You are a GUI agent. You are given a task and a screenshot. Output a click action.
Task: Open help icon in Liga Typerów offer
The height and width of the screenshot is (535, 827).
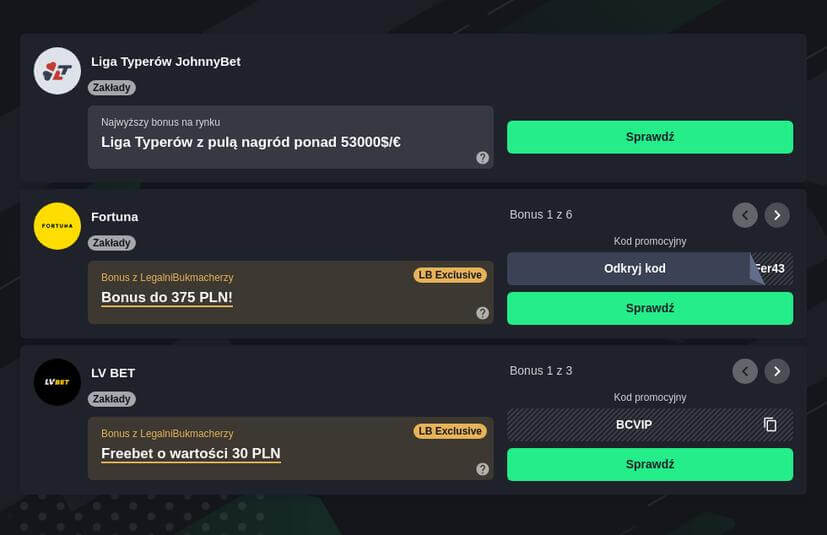tap(482, 157)
